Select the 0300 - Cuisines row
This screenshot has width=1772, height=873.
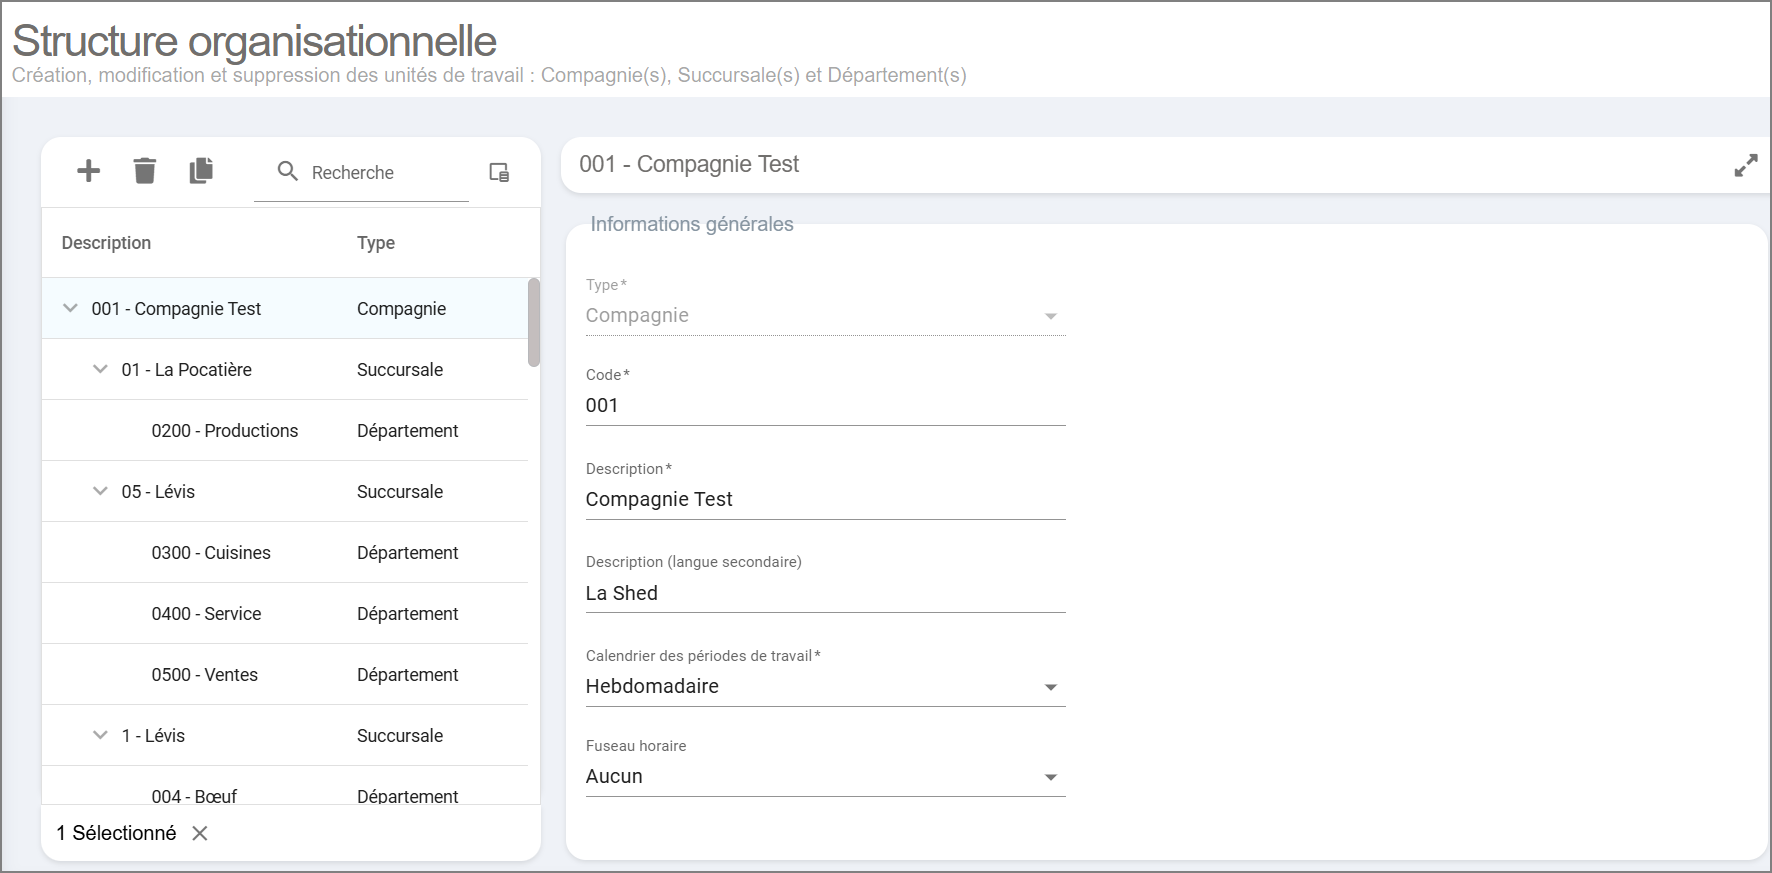pyautogui.click(x=211, y=553)
